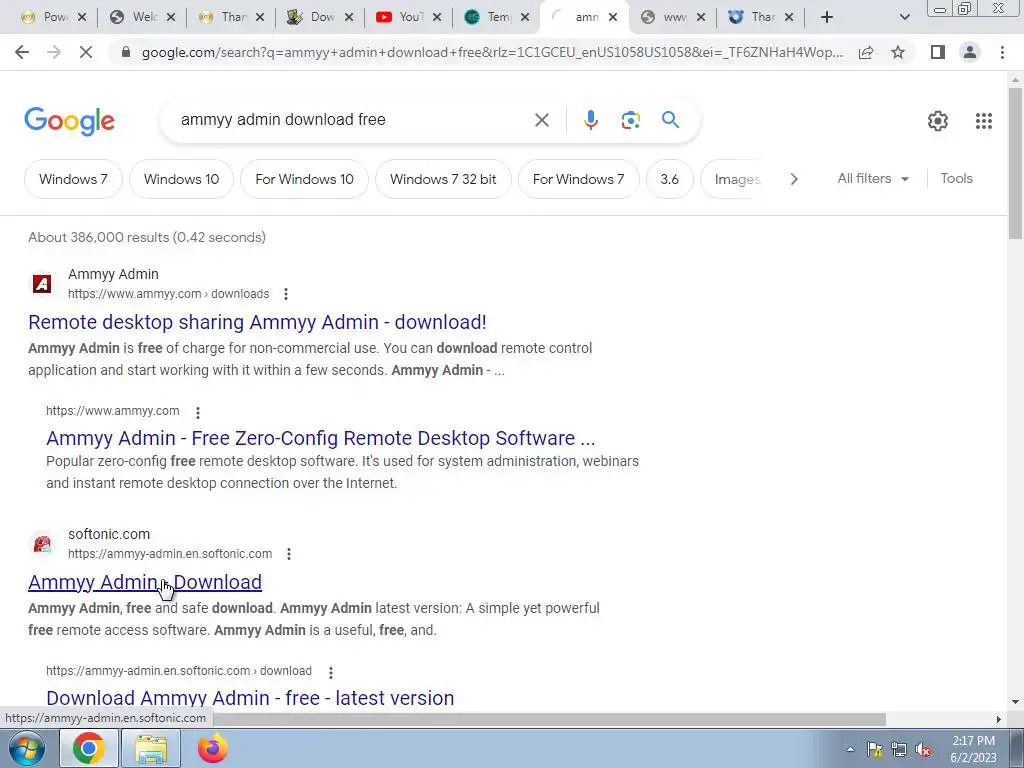Click the horizontal scrollbar right arrow
Screen dimensions: 1024x768
coord(998,719)
